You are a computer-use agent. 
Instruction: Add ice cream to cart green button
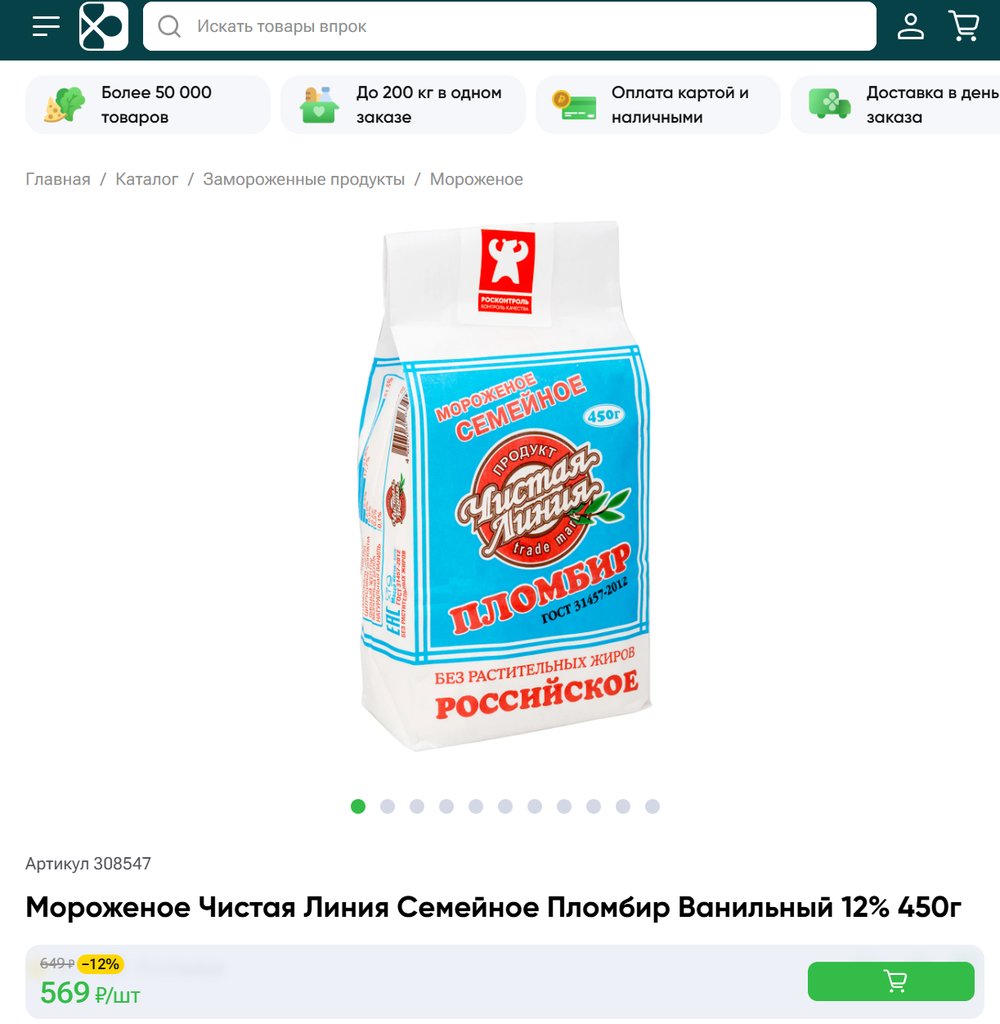click(890, 981)
